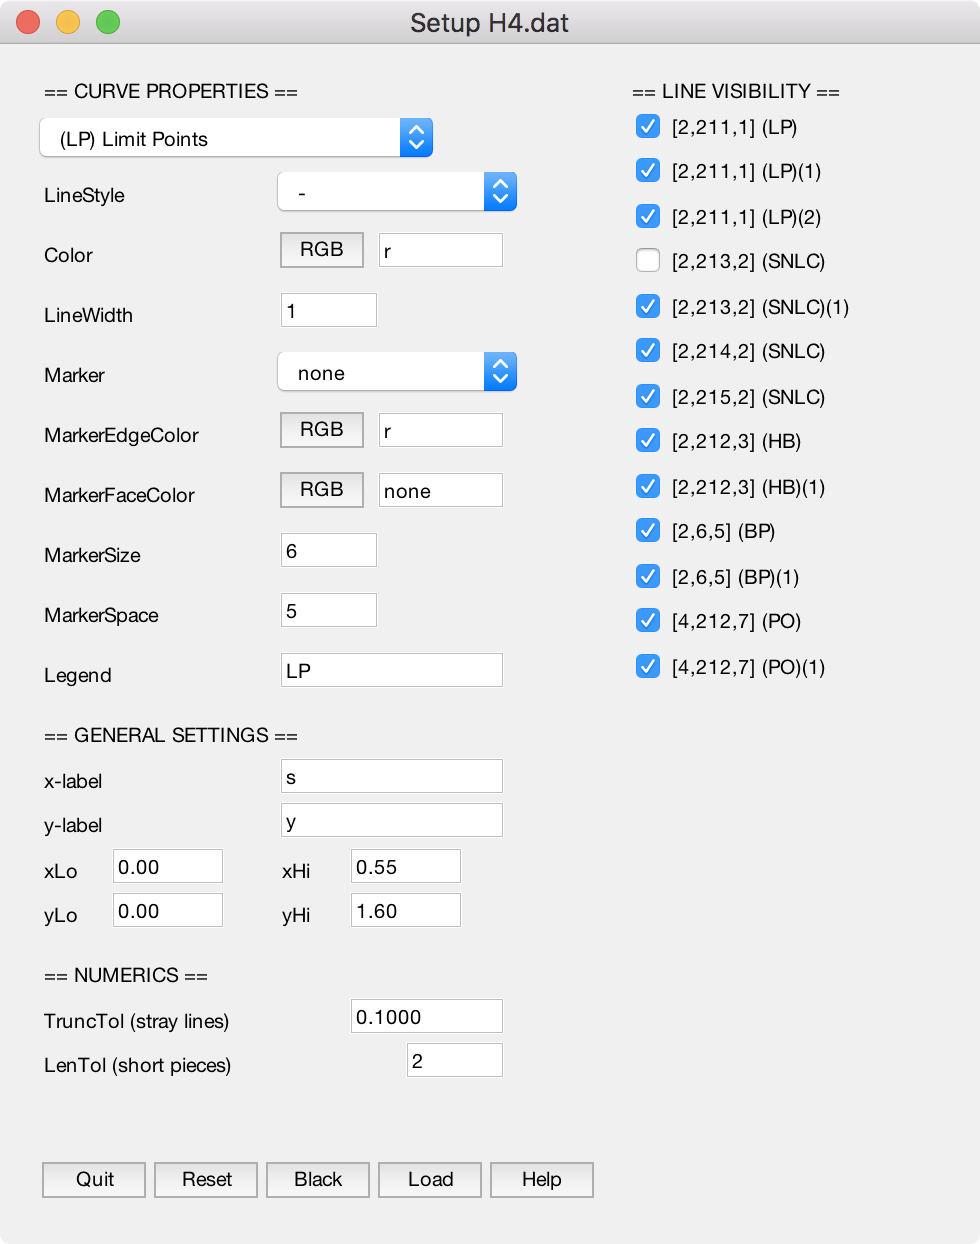This screenshot has width=980, height=1244.
Task: Toggle visibility of [2,212,3] (HB)
Action: click(648, 441)
